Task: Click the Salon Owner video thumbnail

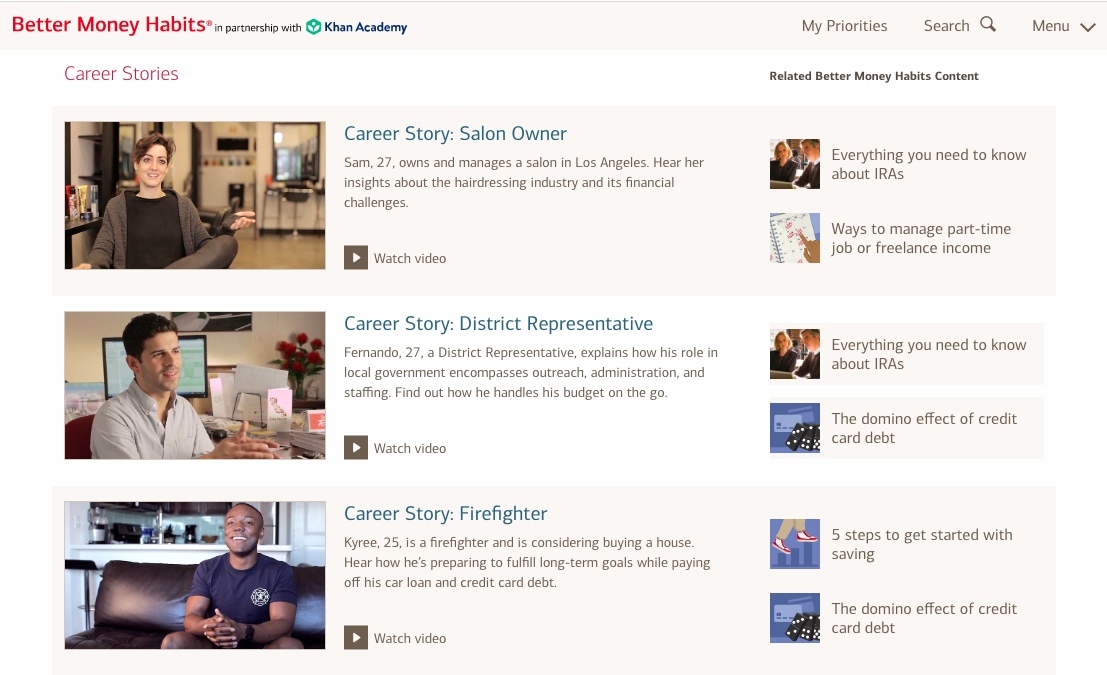Action: pos(195,196)
